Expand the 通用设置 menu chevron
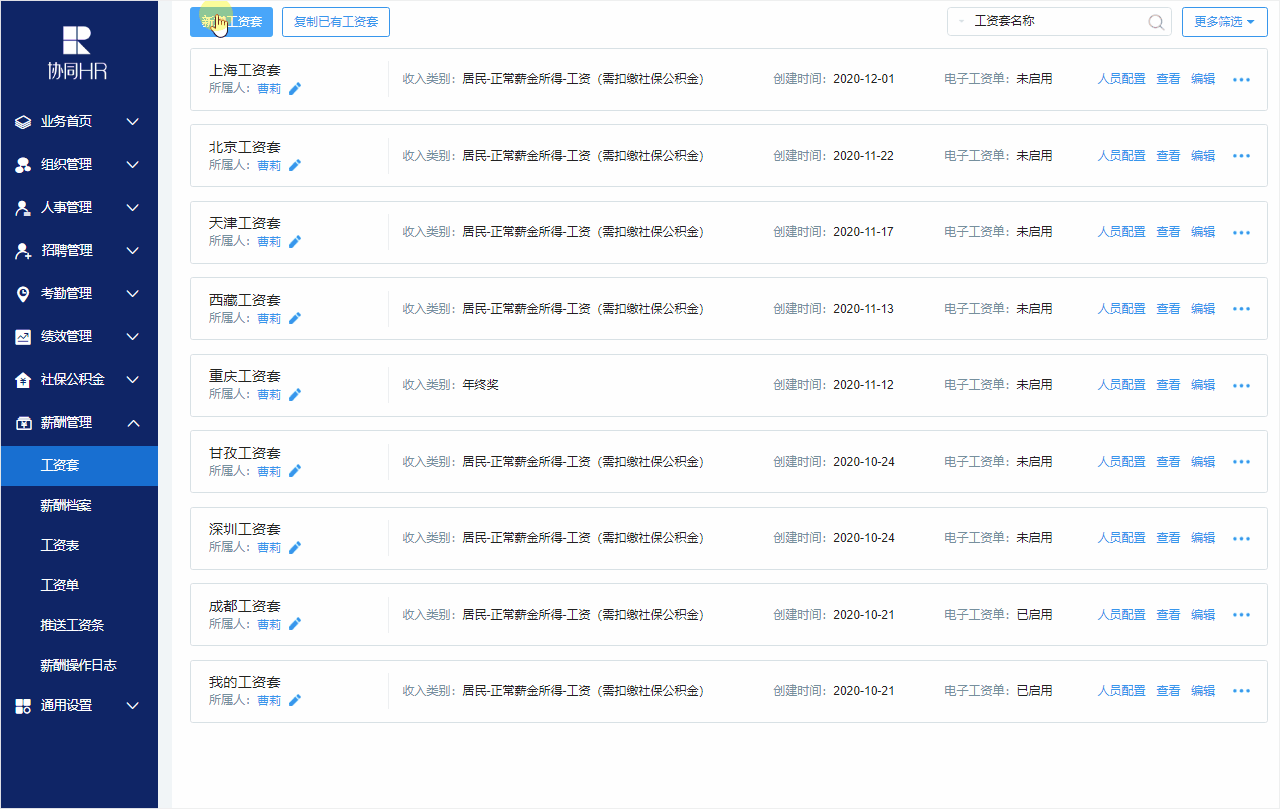This screenshot has width=1280, height=809. click(133, 706)
